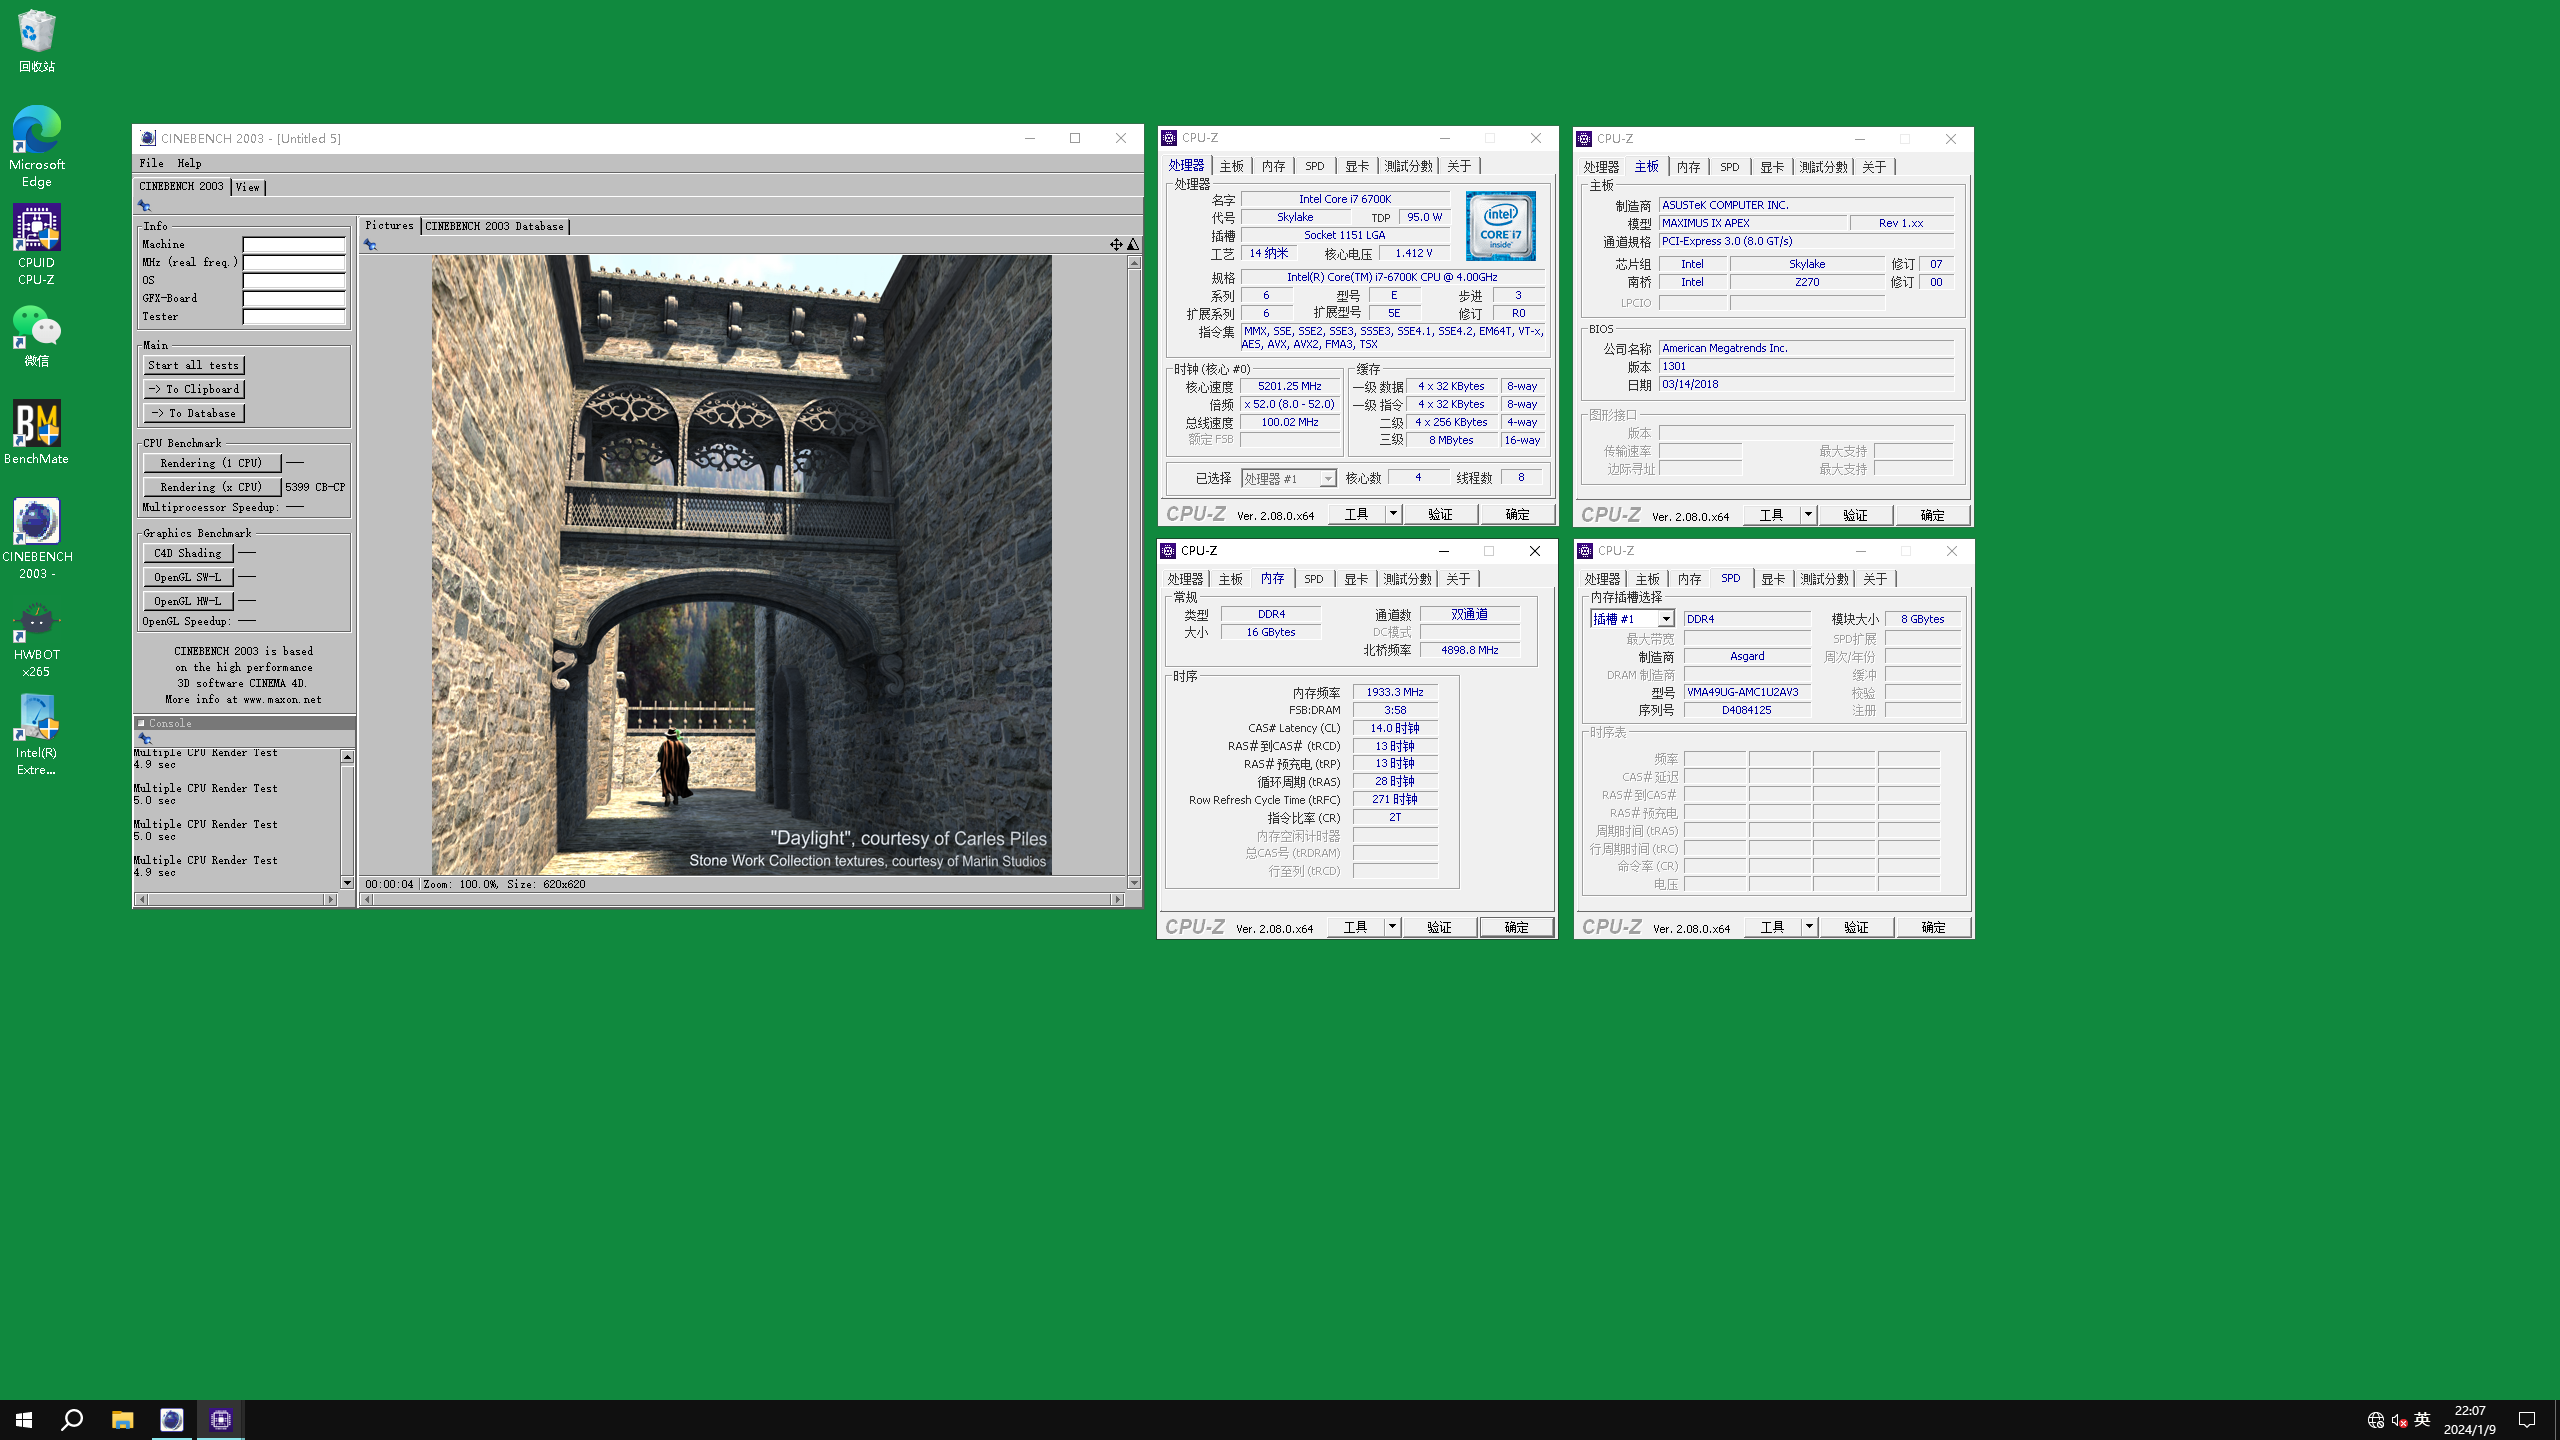This screenshot has width=2560, height=1440.
Task: Open the notification center icon
Action: (x=2527, y=1419)
